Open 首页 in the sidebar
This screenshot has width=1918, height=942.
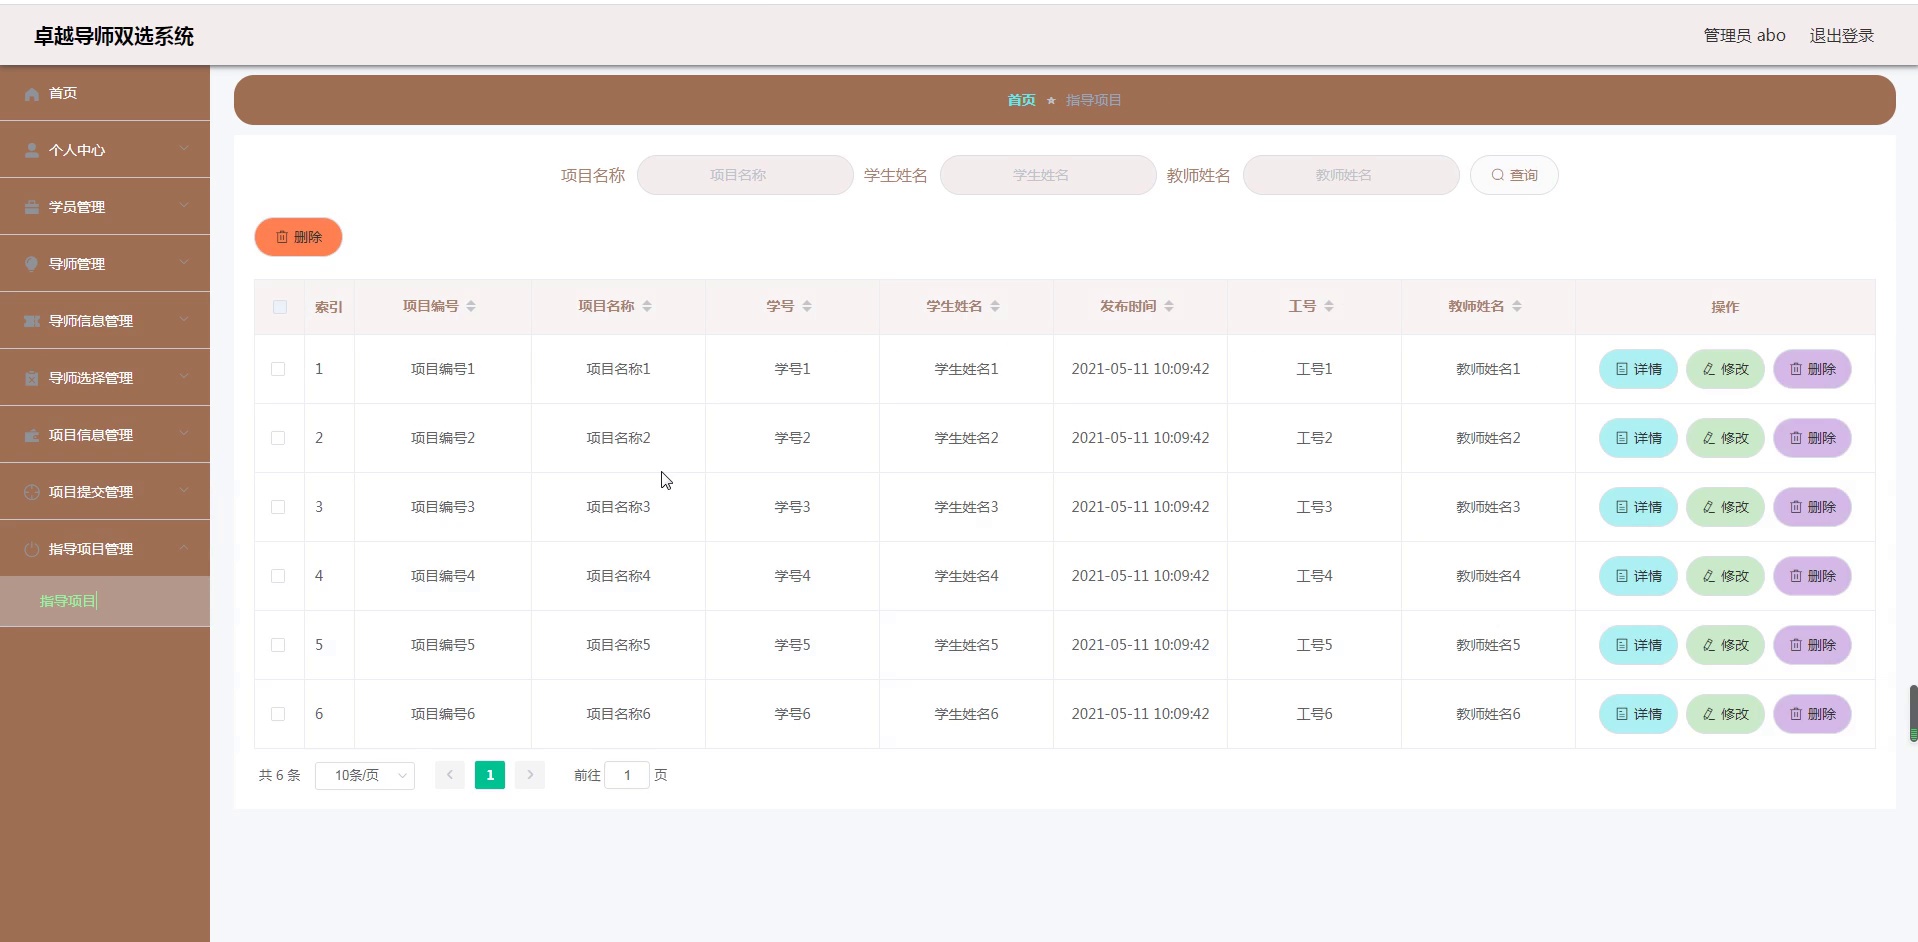105,93
